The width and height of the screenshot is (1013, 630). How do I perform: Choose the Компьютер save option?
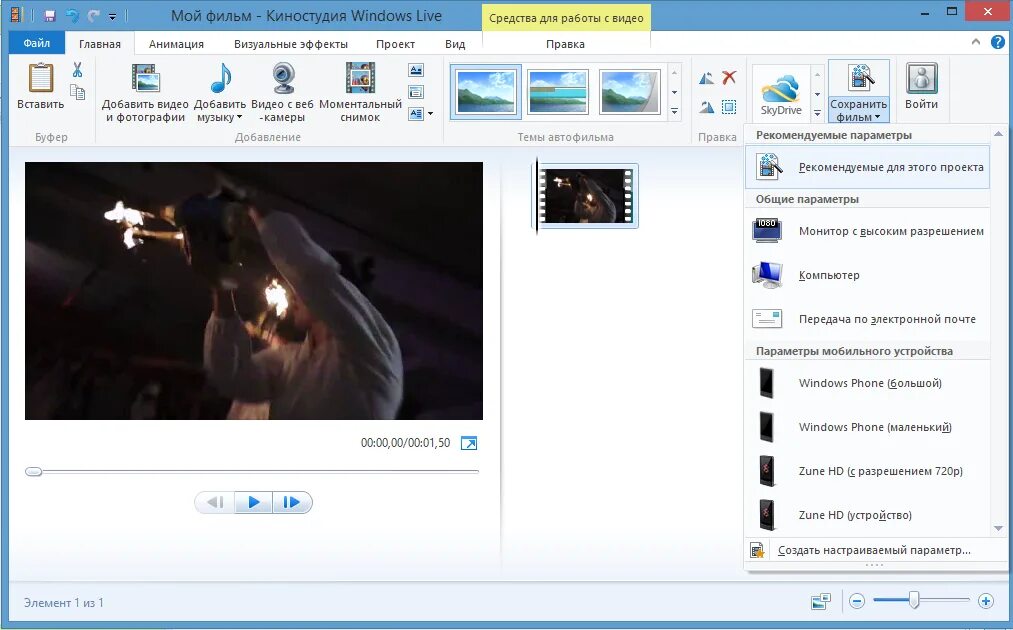(868, 275)
